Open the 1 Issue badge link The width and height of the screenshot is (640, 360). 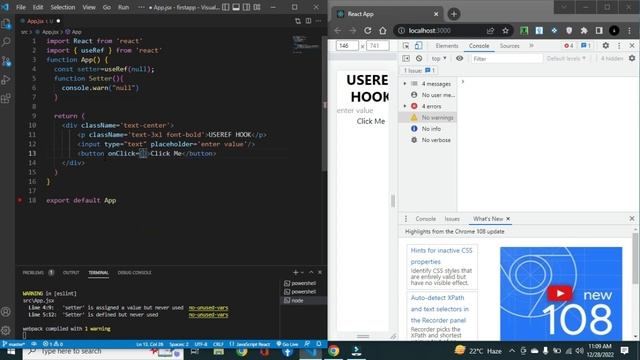(419, 71)
